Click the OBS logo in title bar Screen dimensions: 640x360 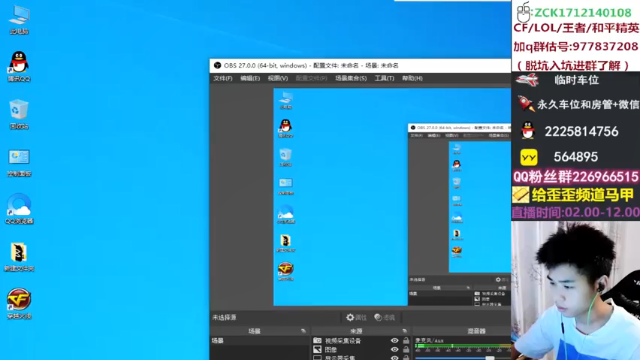click(218, 65)
